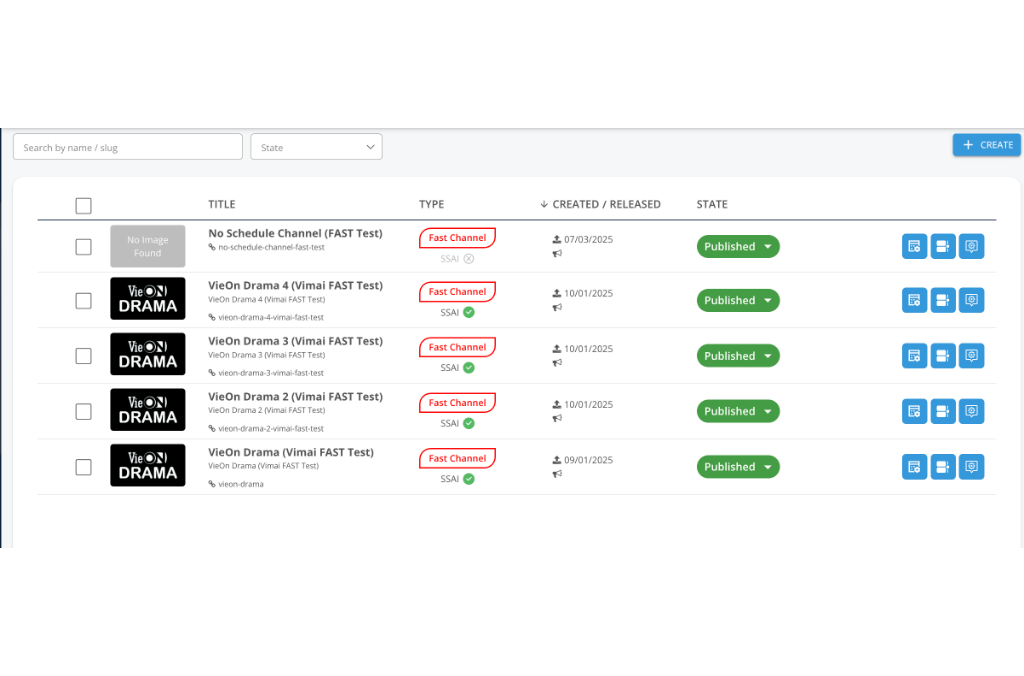Click the green SSAI check for VieOn Drama 4
Viewport: 1024px width, 676px height.
point(469,312)
